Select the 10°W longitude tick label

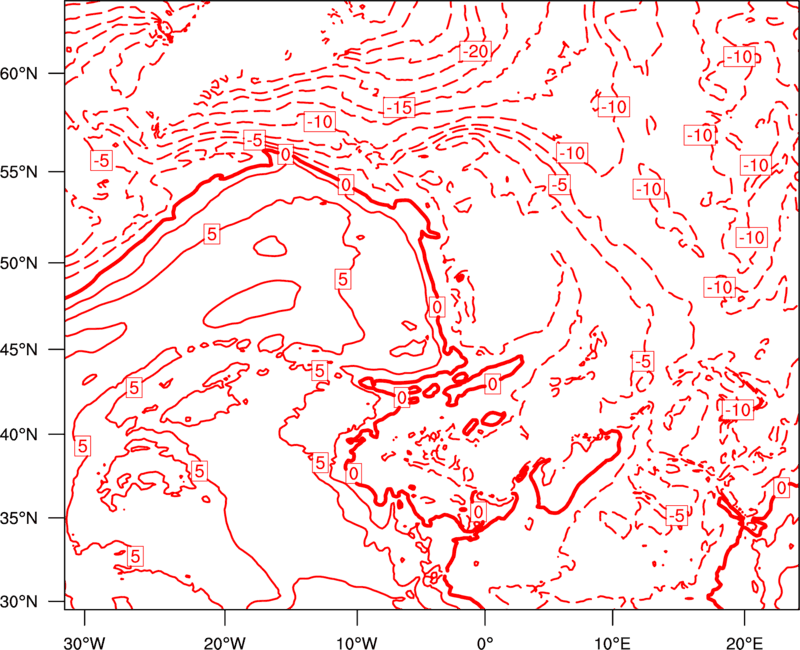click(x=356, y=642)
